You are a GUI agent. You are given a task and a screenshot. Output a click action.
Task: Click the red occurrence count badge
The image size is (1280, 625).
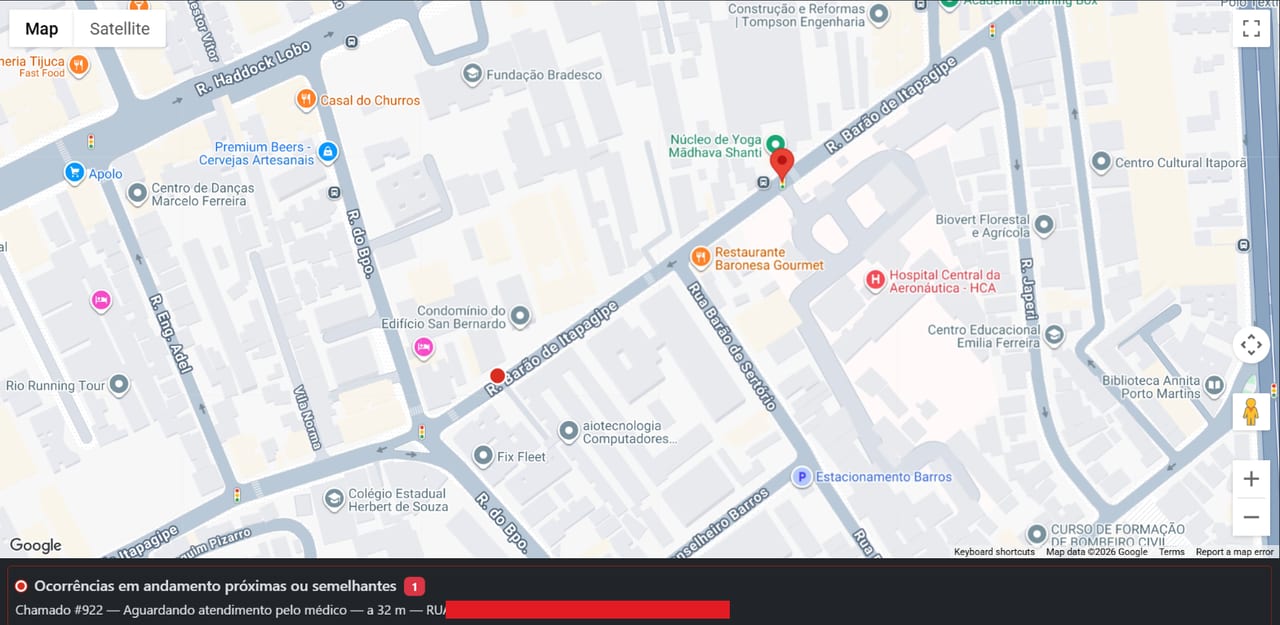pyautogui.click(x=414, y=586)
